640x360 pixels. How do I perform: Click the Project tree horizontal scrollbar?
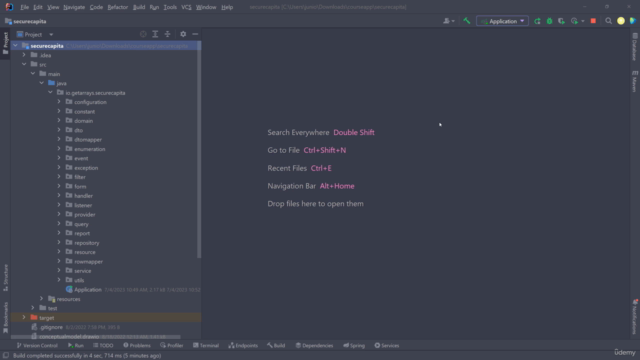[96, 337]
